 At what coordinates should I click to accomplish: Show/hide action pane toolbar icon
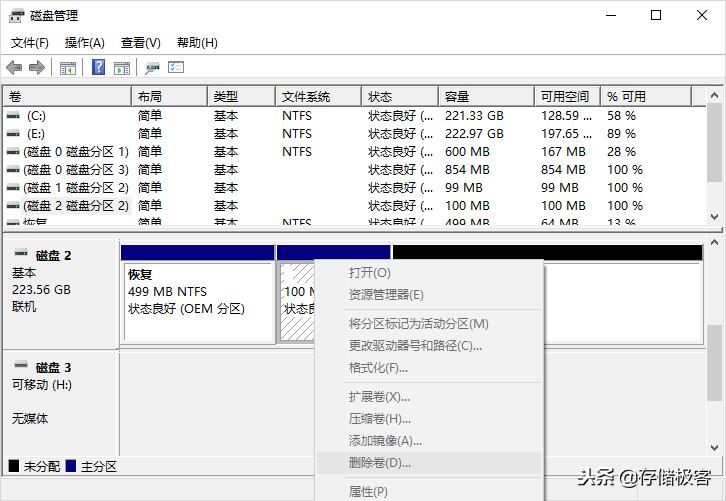(x=122, y=68)
